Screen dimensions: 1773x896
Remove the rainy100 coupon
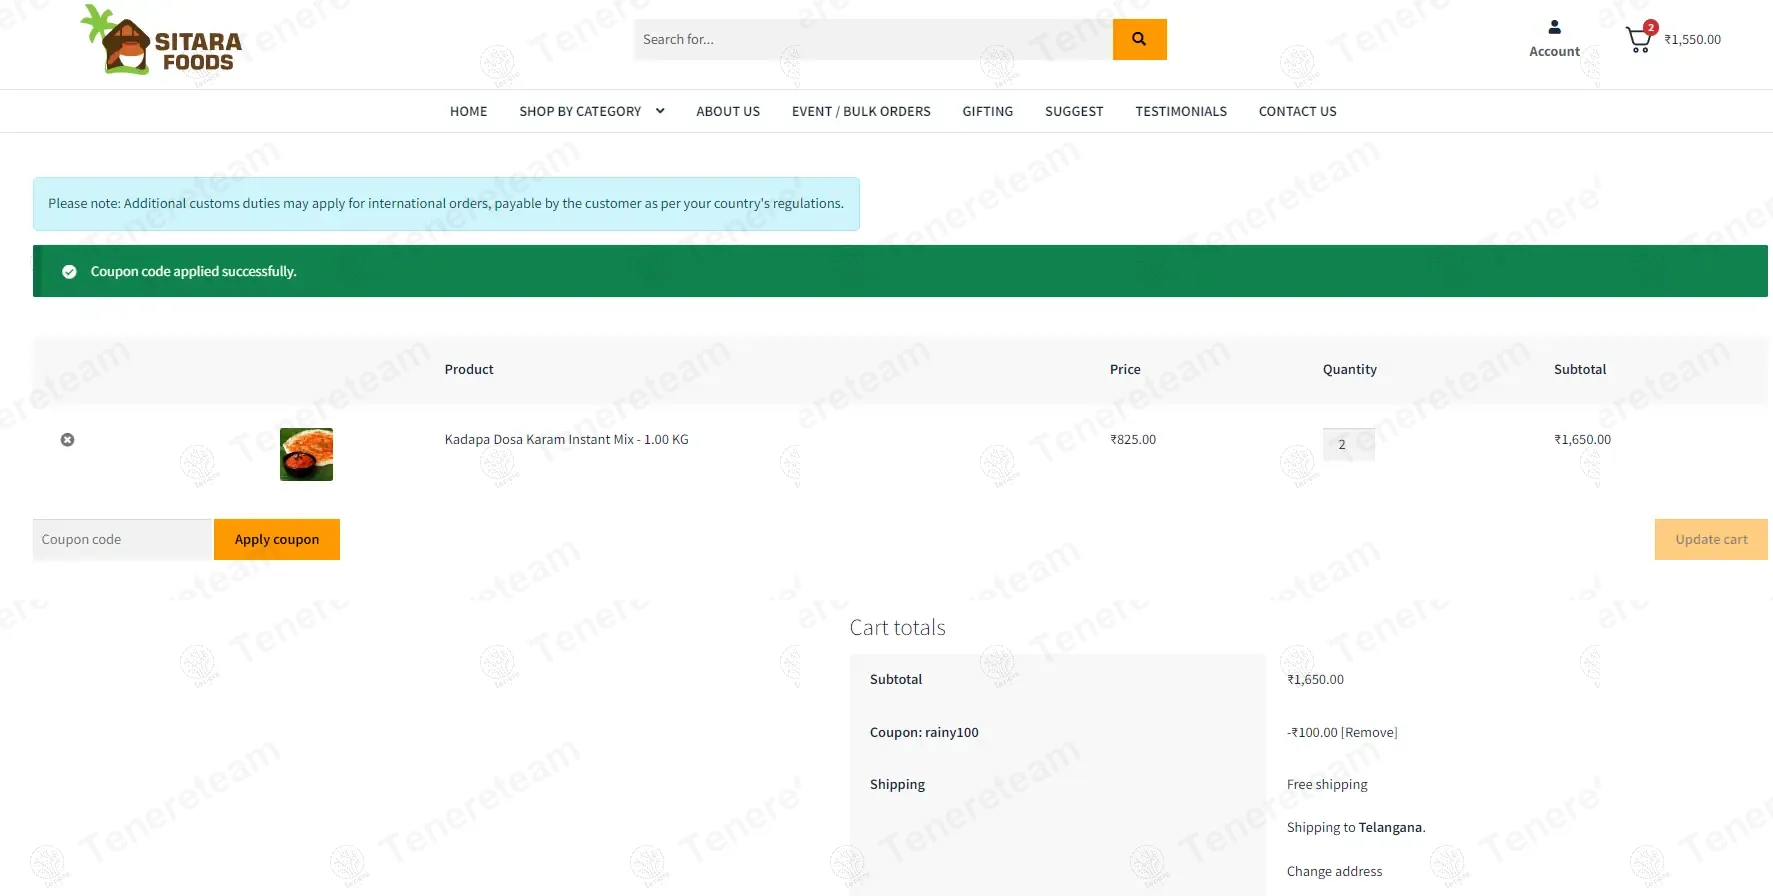1369,732
